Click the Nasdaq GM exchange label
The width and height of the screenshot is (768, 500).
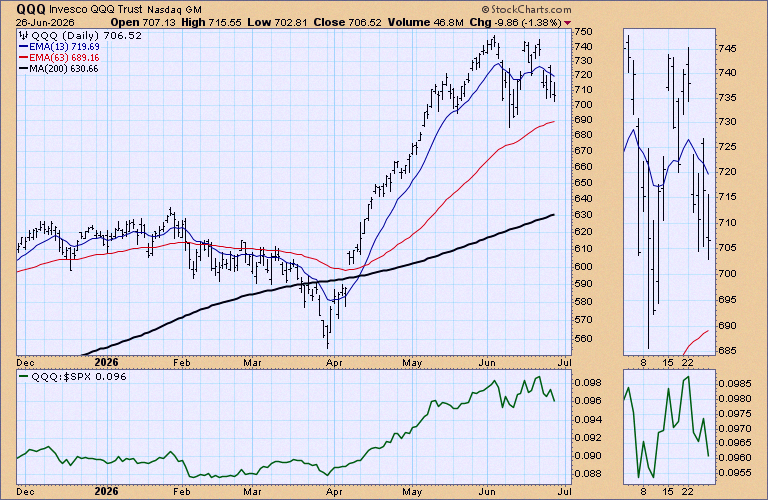(174, 10)
